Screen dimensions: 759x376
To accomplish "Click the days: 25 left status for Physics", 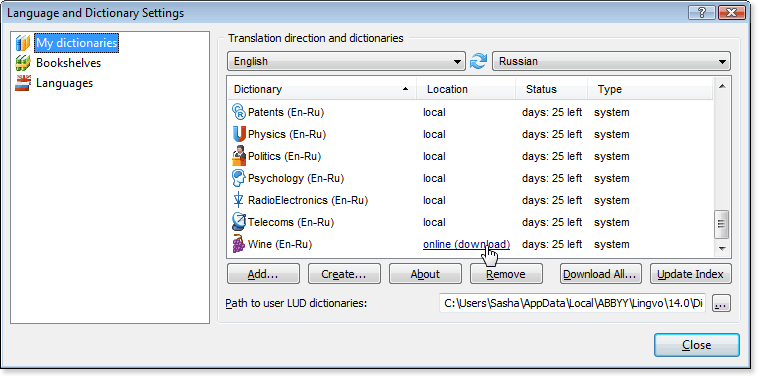I will click(x=552, y=134).
